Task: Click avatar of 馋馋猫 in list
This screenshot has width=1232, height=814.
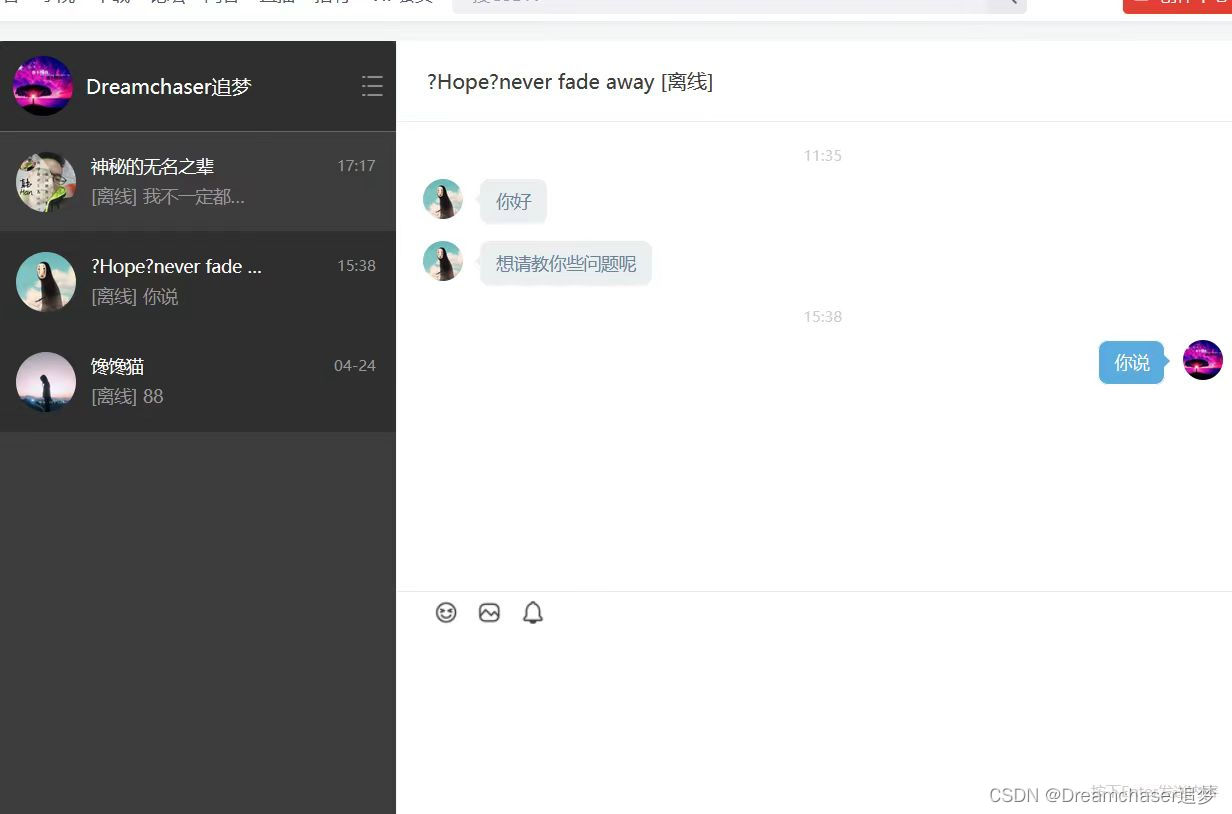Action: coord(46,382)
